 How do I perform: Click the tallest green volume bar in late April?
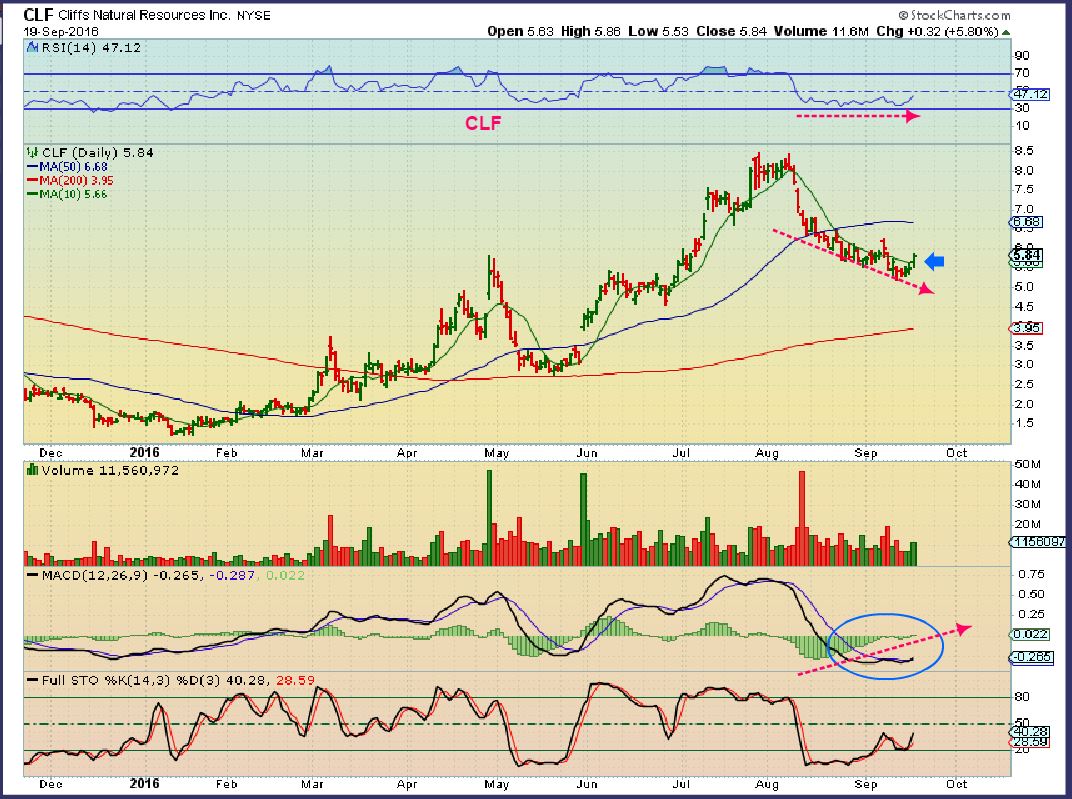(489, 517)
